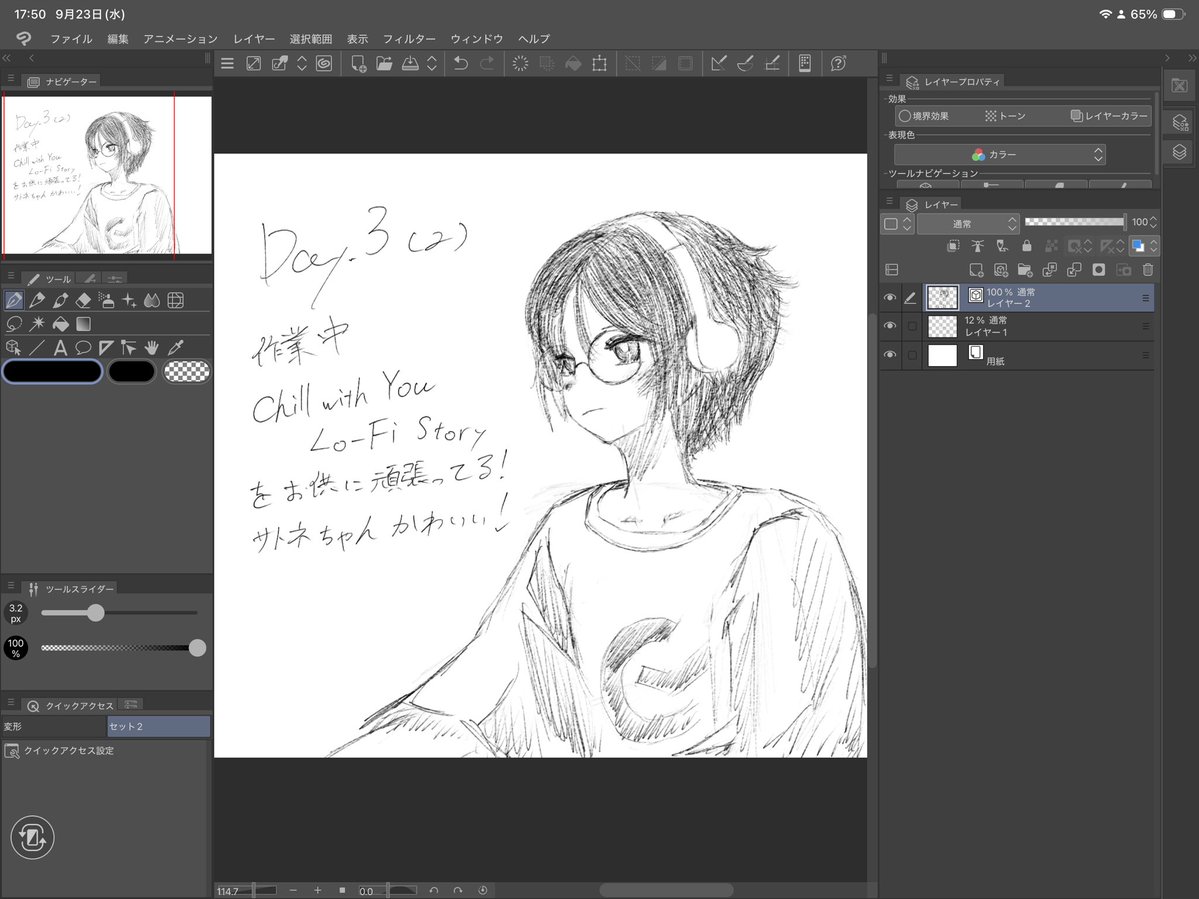
Task: Select the Object operation cube tool
Action: [14, 348]
